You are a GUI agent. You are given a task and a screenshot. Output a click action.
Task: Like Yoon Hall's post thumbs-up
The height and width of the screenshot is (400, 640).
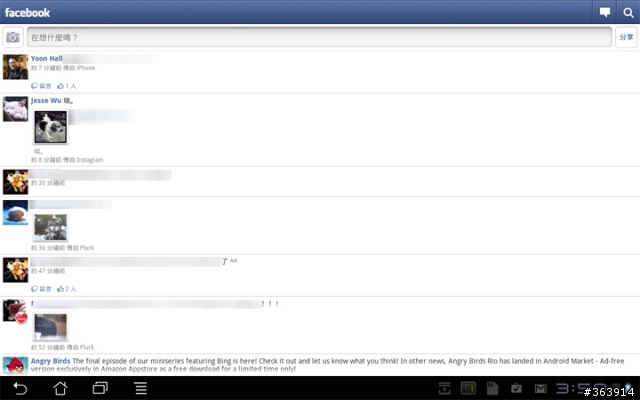click(67, 86)
